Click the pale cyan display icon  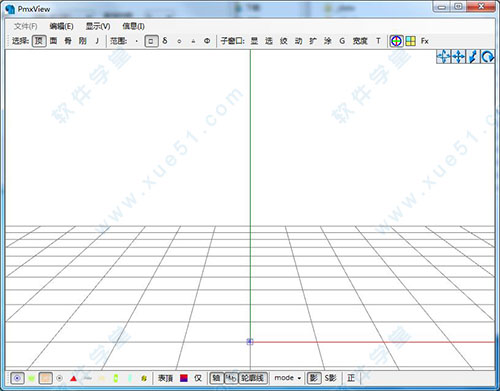coord(130,378)
